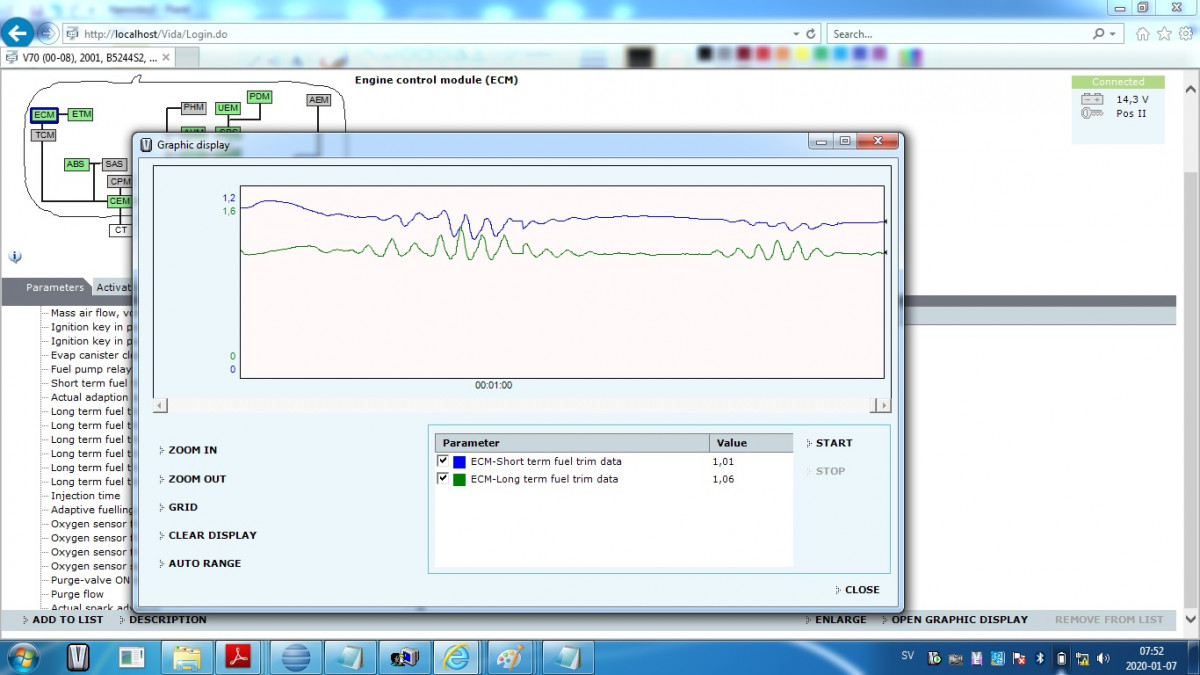
Task: Switch to the Parameters tab
Action: point(54,288)
